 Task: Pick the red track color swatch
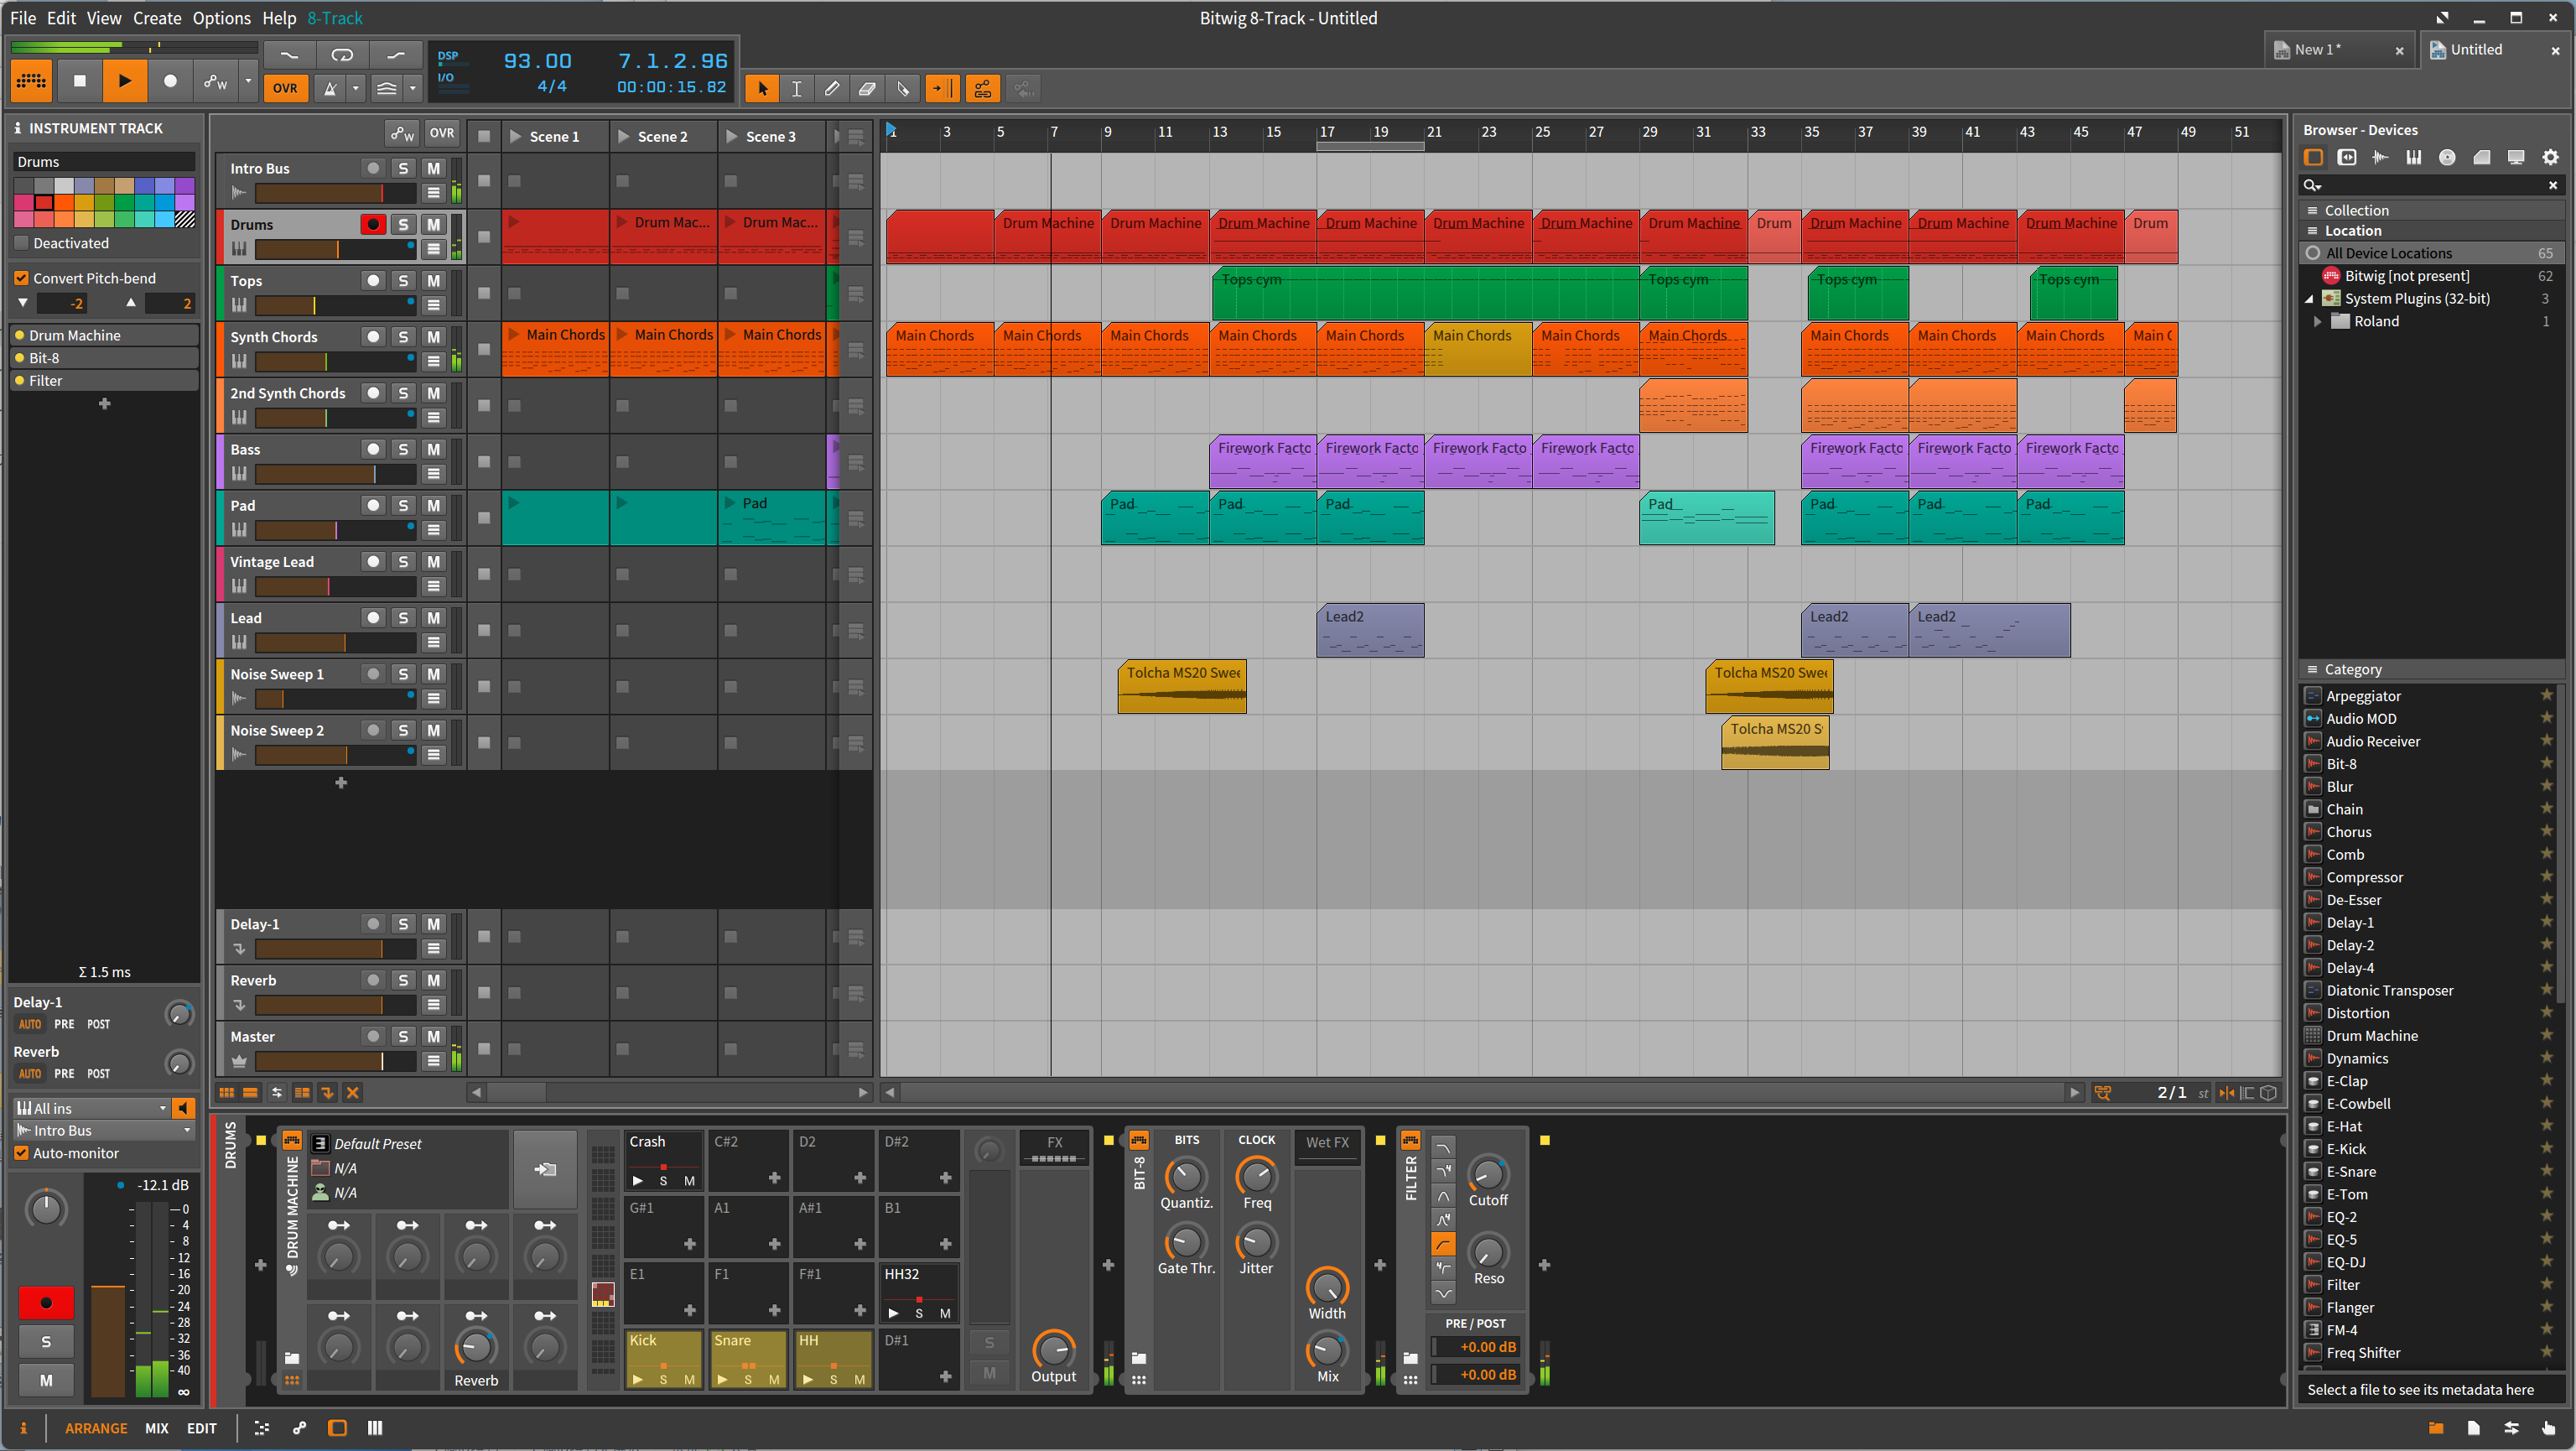[44, 202]
